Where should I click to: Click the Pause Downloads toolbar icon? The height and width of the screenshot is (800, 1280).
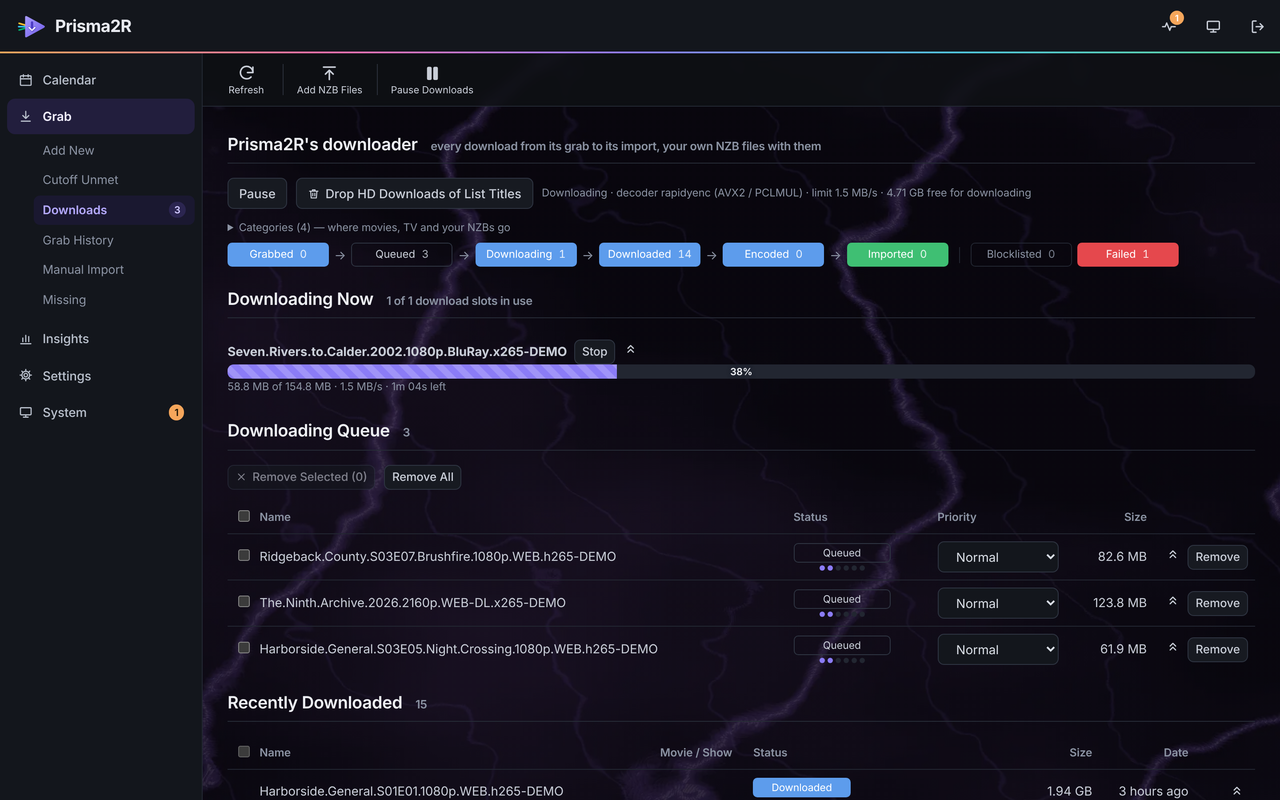pos(432,73)
